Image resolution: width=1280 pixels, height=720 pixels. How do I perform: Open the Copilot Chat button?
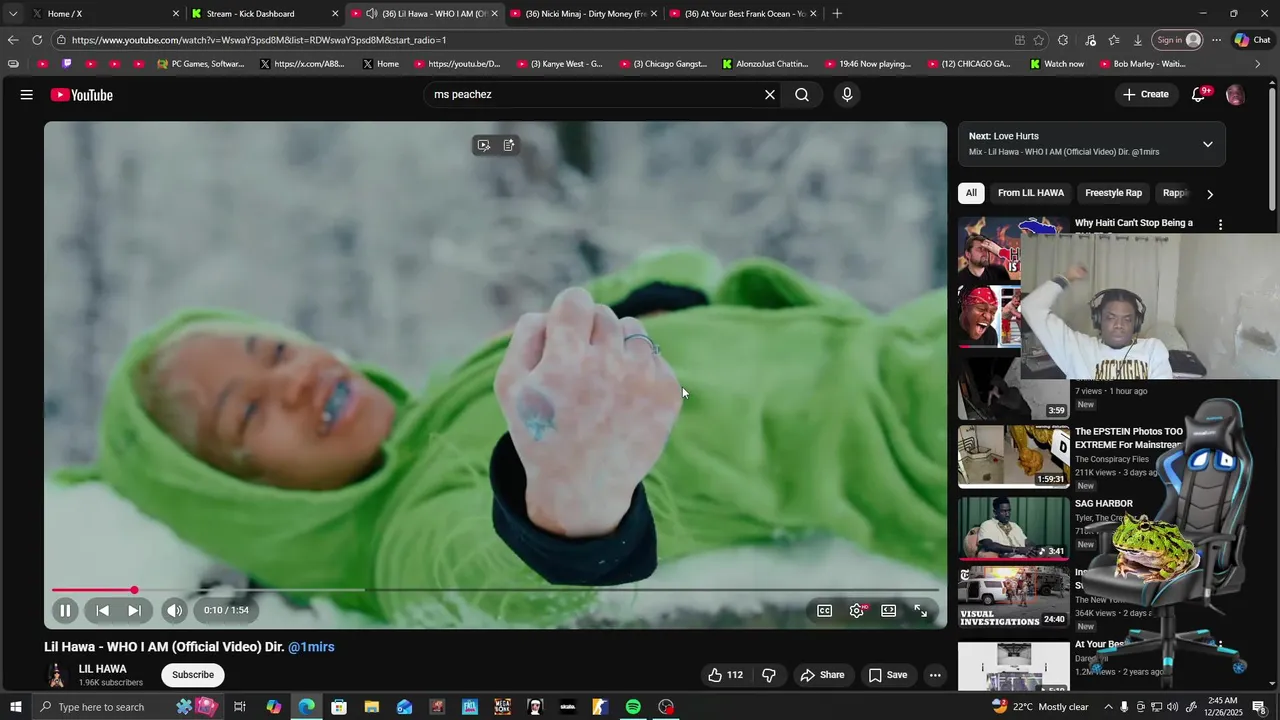point(1253,40)
